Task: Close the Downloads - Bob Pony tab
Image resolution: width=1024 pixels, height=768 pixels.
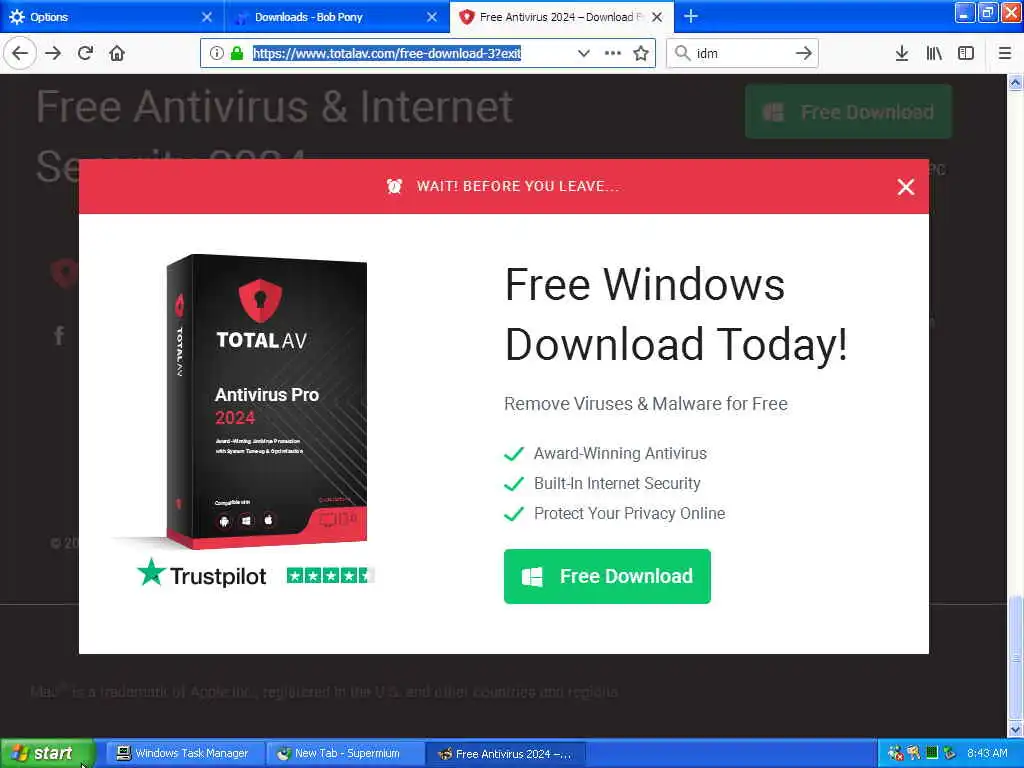Action: [x=432, y=17]
